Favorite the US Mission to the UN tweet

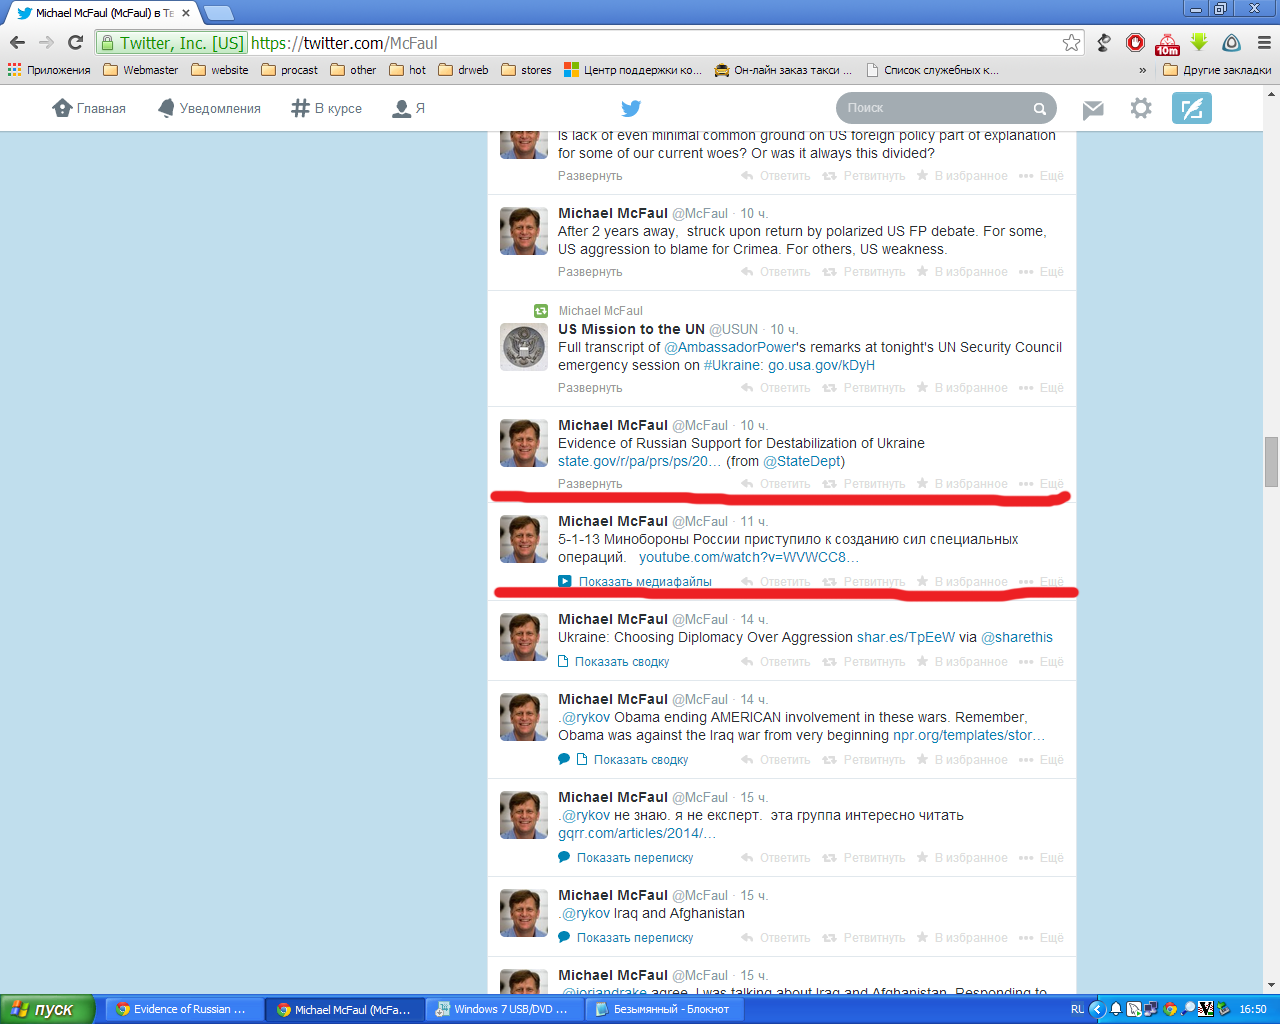pos(962,388)
